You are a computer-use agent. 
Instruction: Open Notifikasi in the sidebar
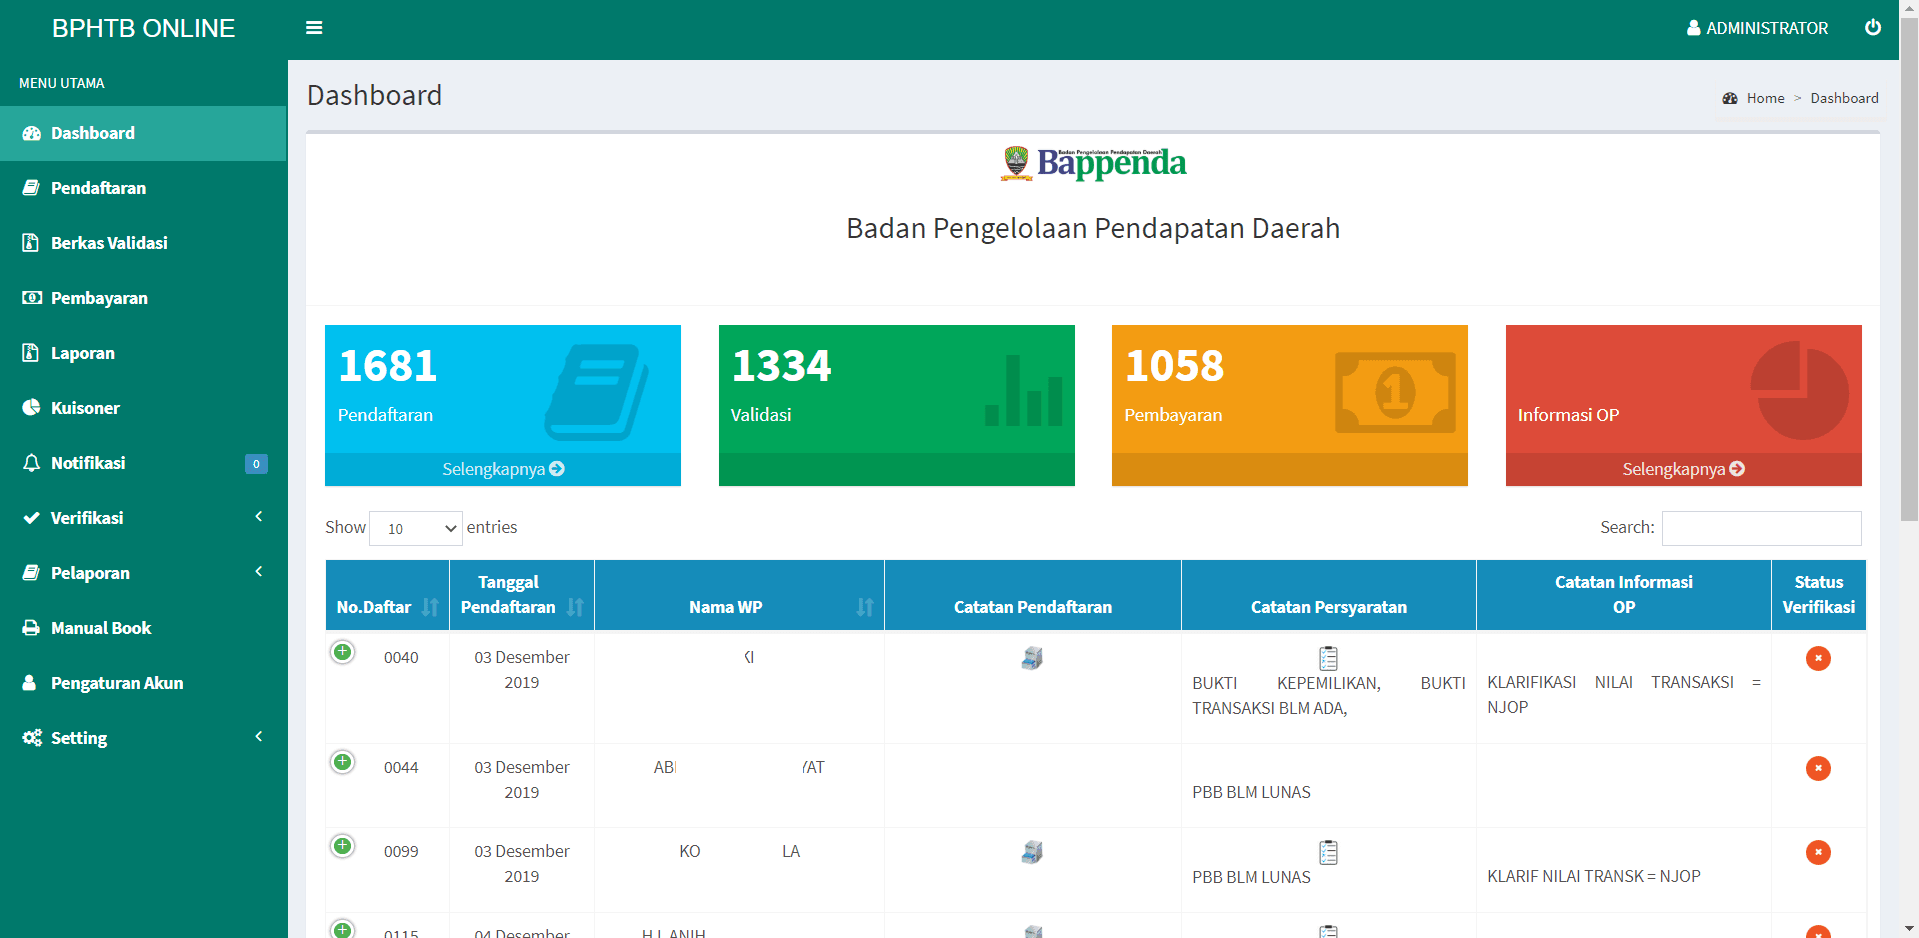(143, 463)
